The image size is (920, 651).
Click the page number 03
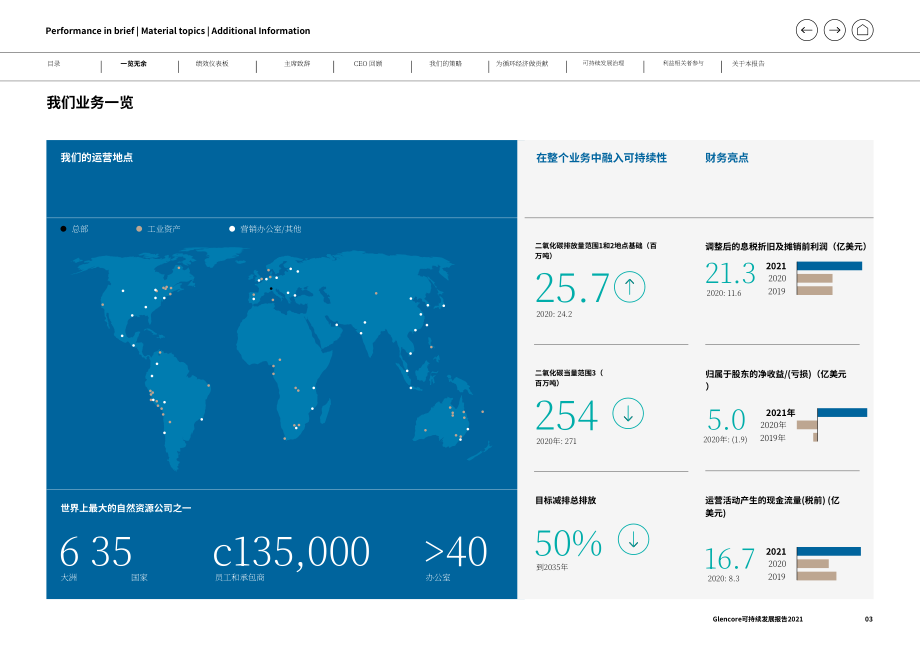[x=868, y=619]
